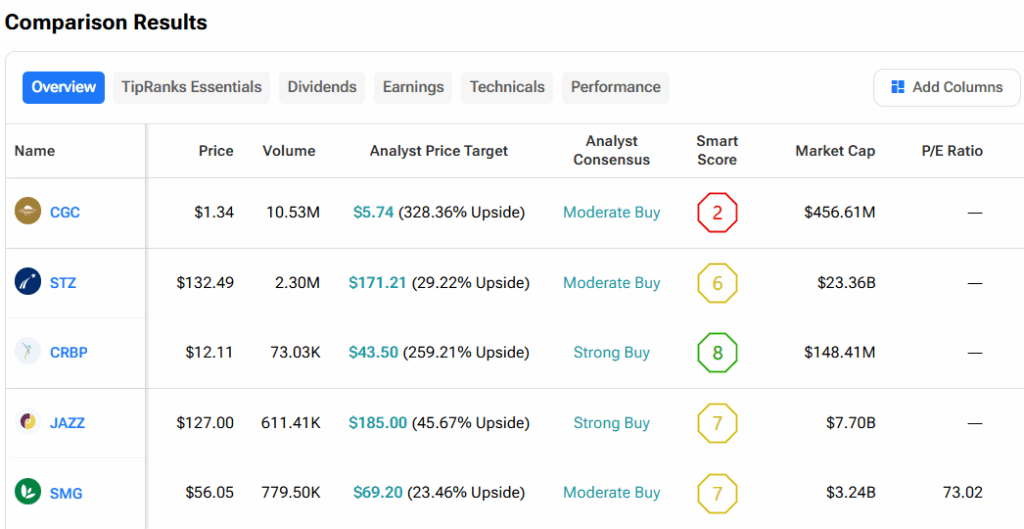Sort by the Market Cap column header
Screen dimensions: 1024x529
(x=835, y=151)
